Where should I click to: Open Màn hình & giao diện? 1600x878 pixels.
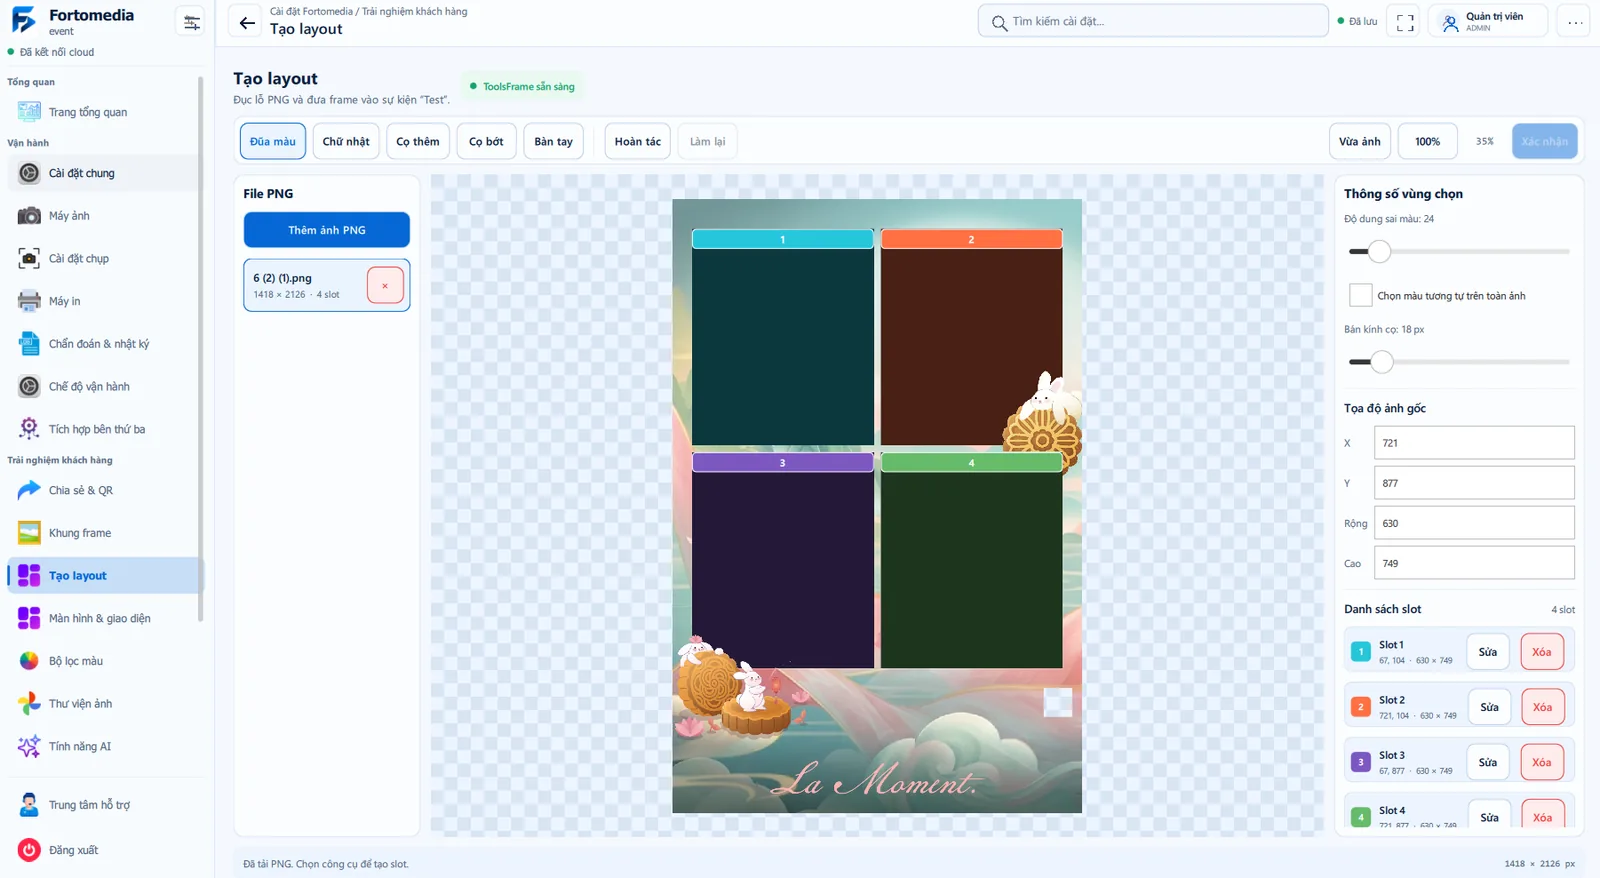104,618
